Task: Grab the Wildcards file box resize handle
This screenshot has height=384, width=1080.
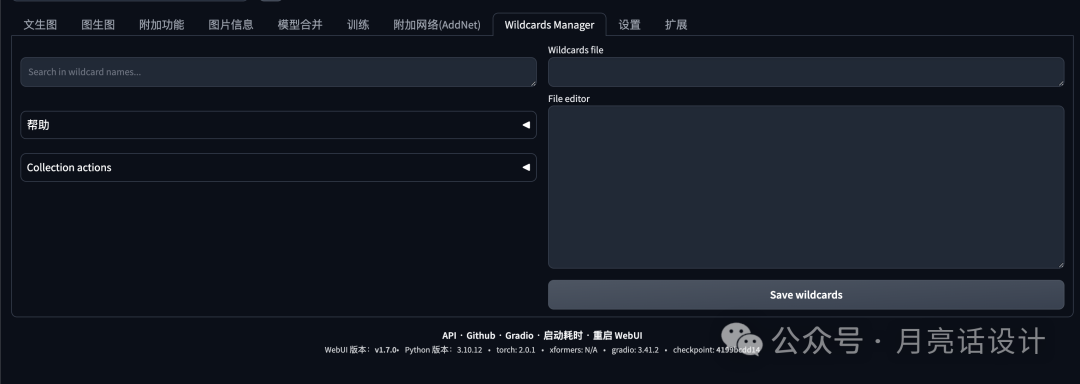Action: pyautogui.click(x=1060, y=83)
